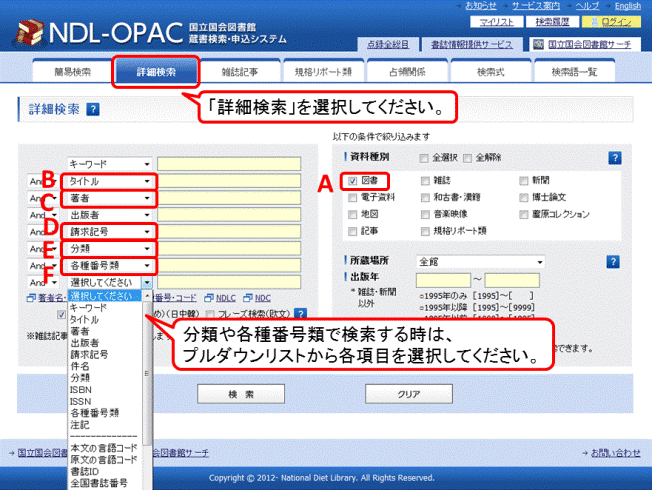Image resolution: width=652 pixels, height=490 pixels.
Task: Open マイリスト
Action: click(x=496, y=22)
